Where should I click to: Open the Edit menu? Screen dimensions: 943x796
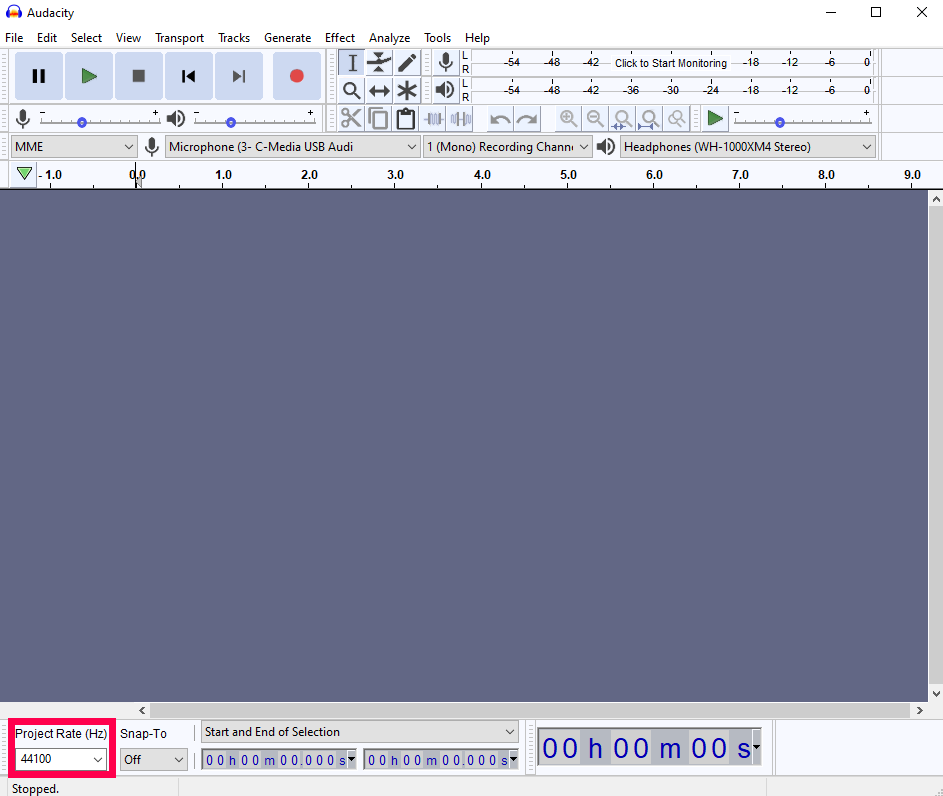47,38
